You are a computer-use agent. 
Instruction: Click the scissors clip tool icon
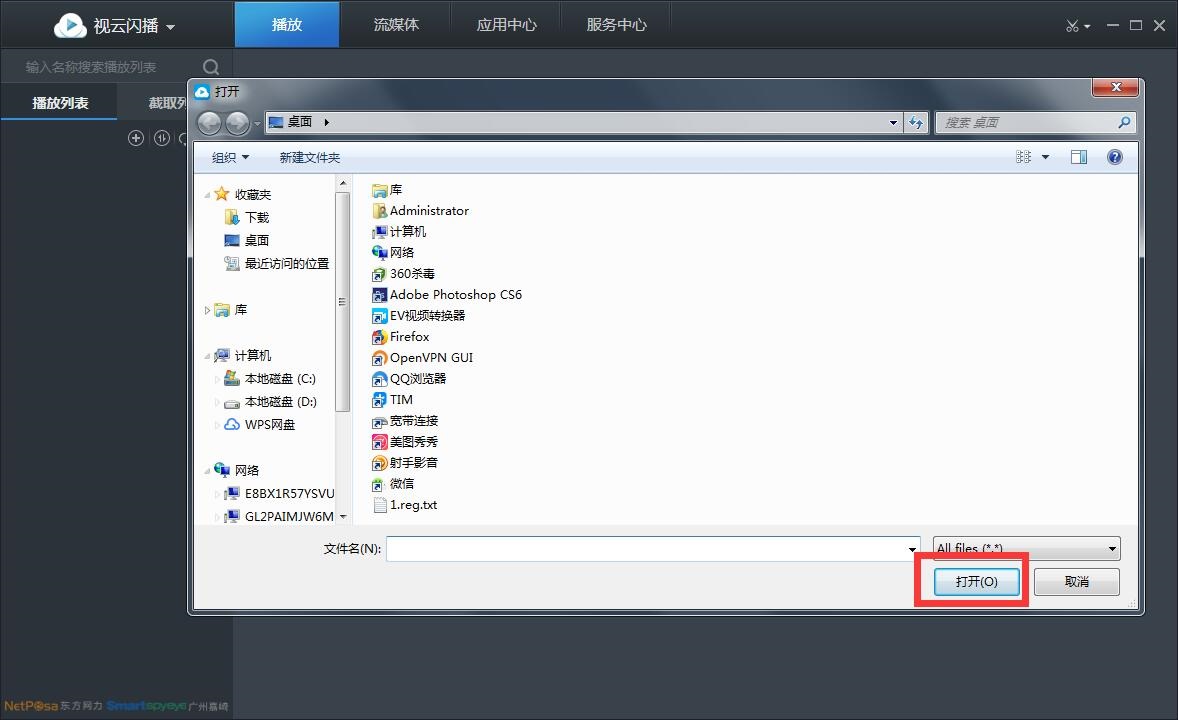click(x=1072, y=26)
